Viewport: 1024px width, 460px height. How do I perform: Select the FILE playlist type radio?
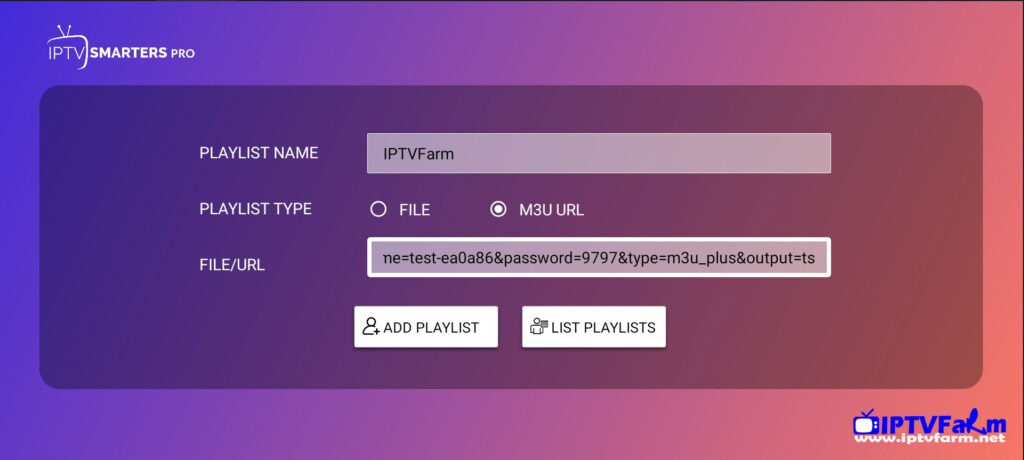coord(378,210)
